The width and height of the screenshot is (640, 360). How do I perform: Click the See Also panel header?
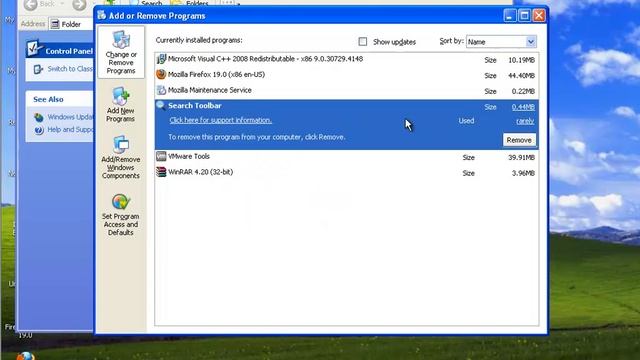(60, 99)
